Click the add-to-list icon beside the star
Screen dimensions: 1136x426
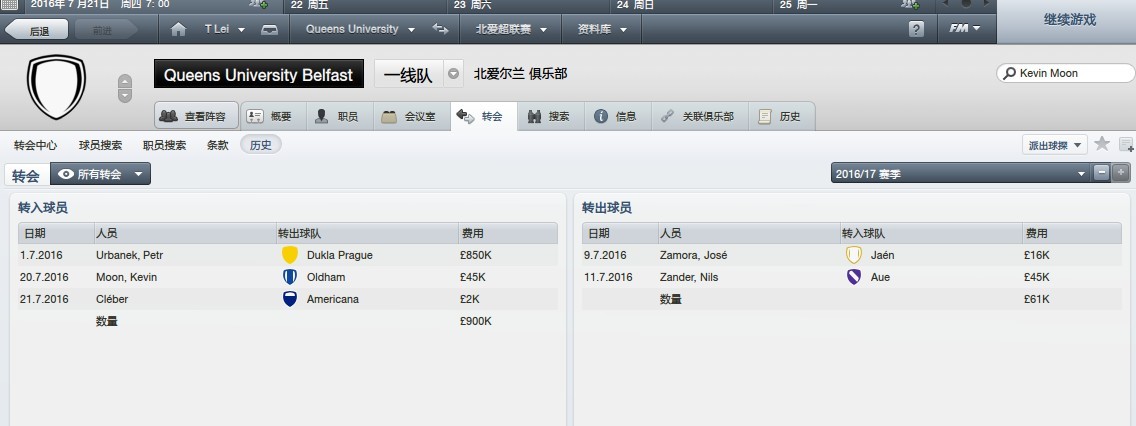point(1126,144)
